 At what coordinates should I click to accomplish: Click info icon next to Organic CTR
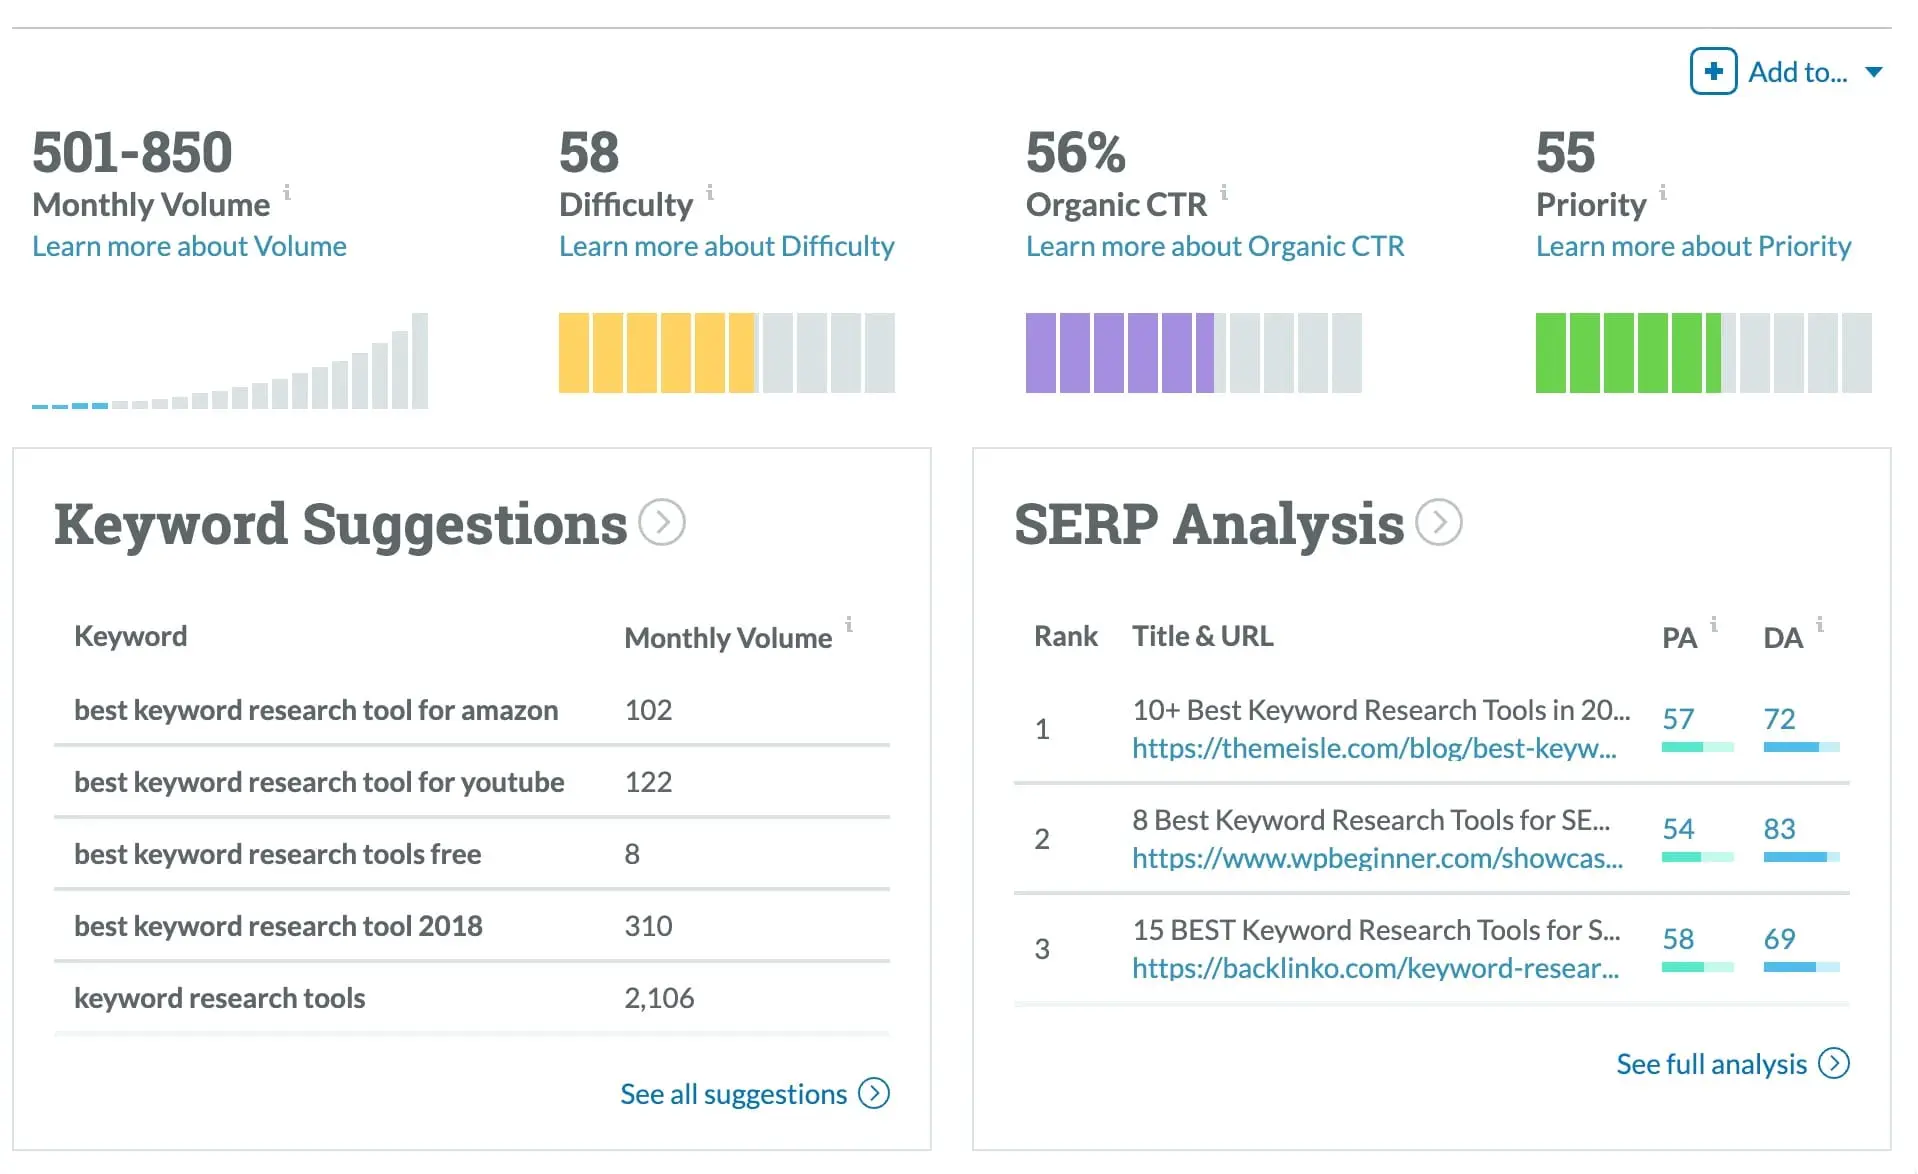[1224, 191]
